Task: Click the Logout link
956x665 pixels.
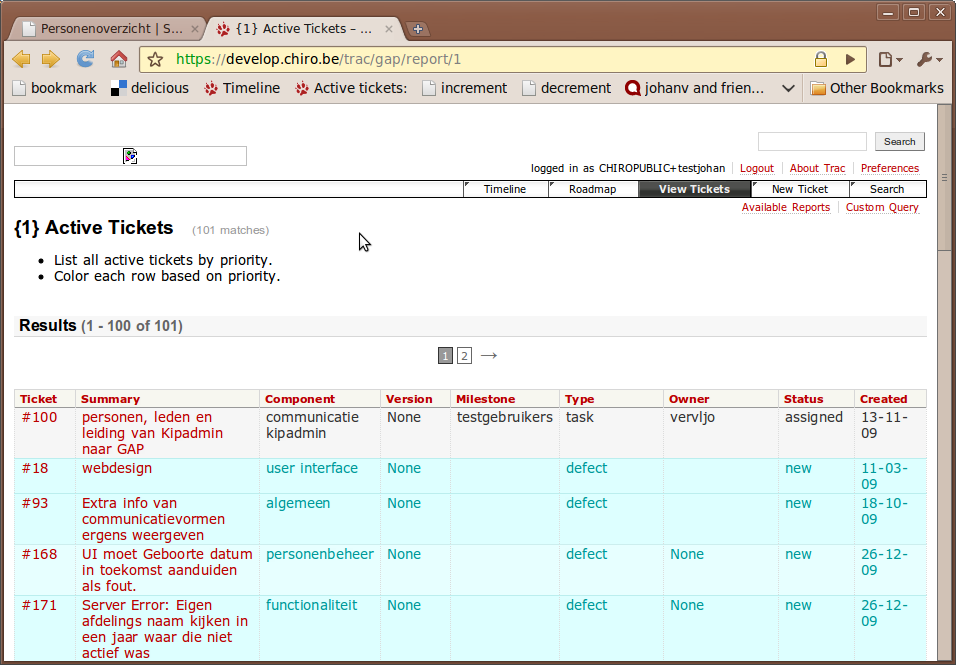Action: (757, 168)
